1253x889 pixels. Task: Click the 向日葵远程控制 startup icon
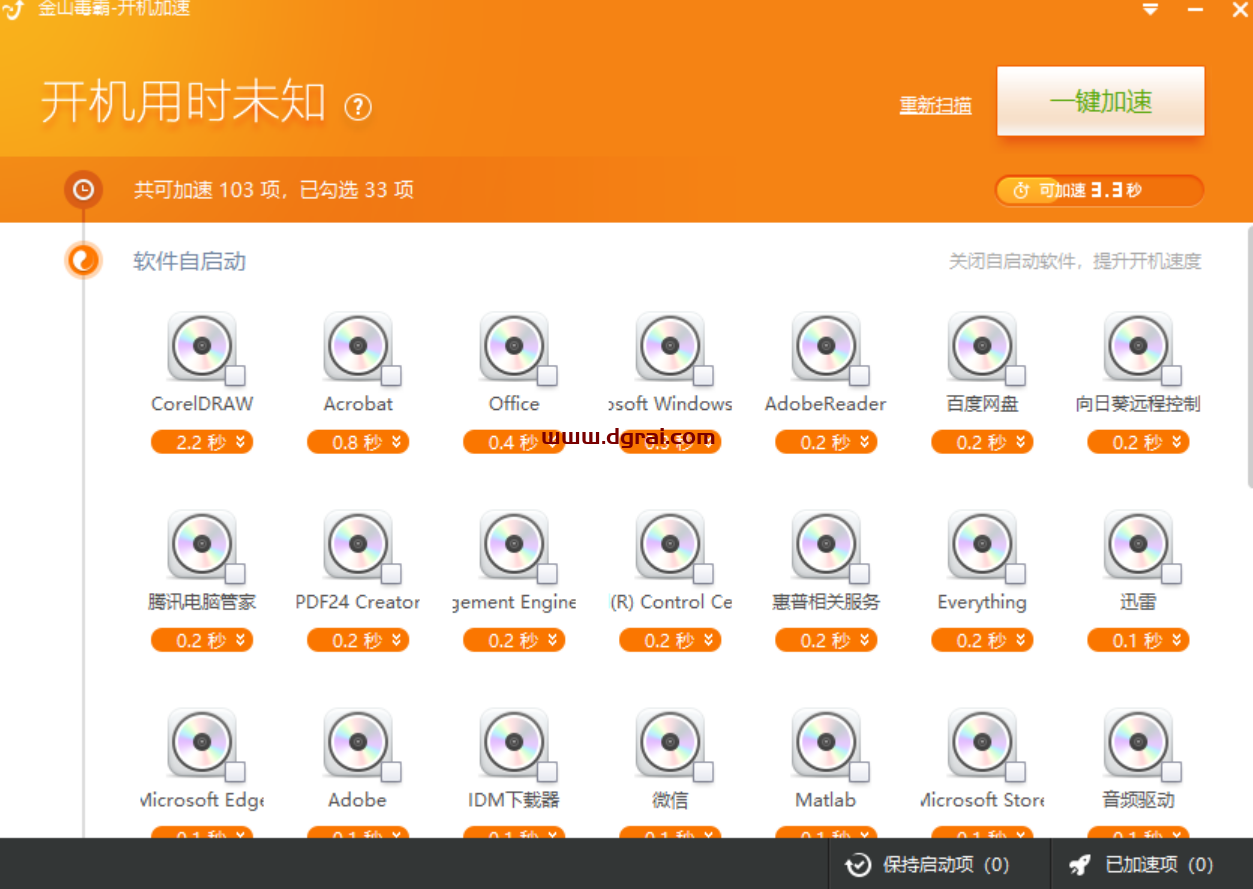click(x=1138, y=346)
